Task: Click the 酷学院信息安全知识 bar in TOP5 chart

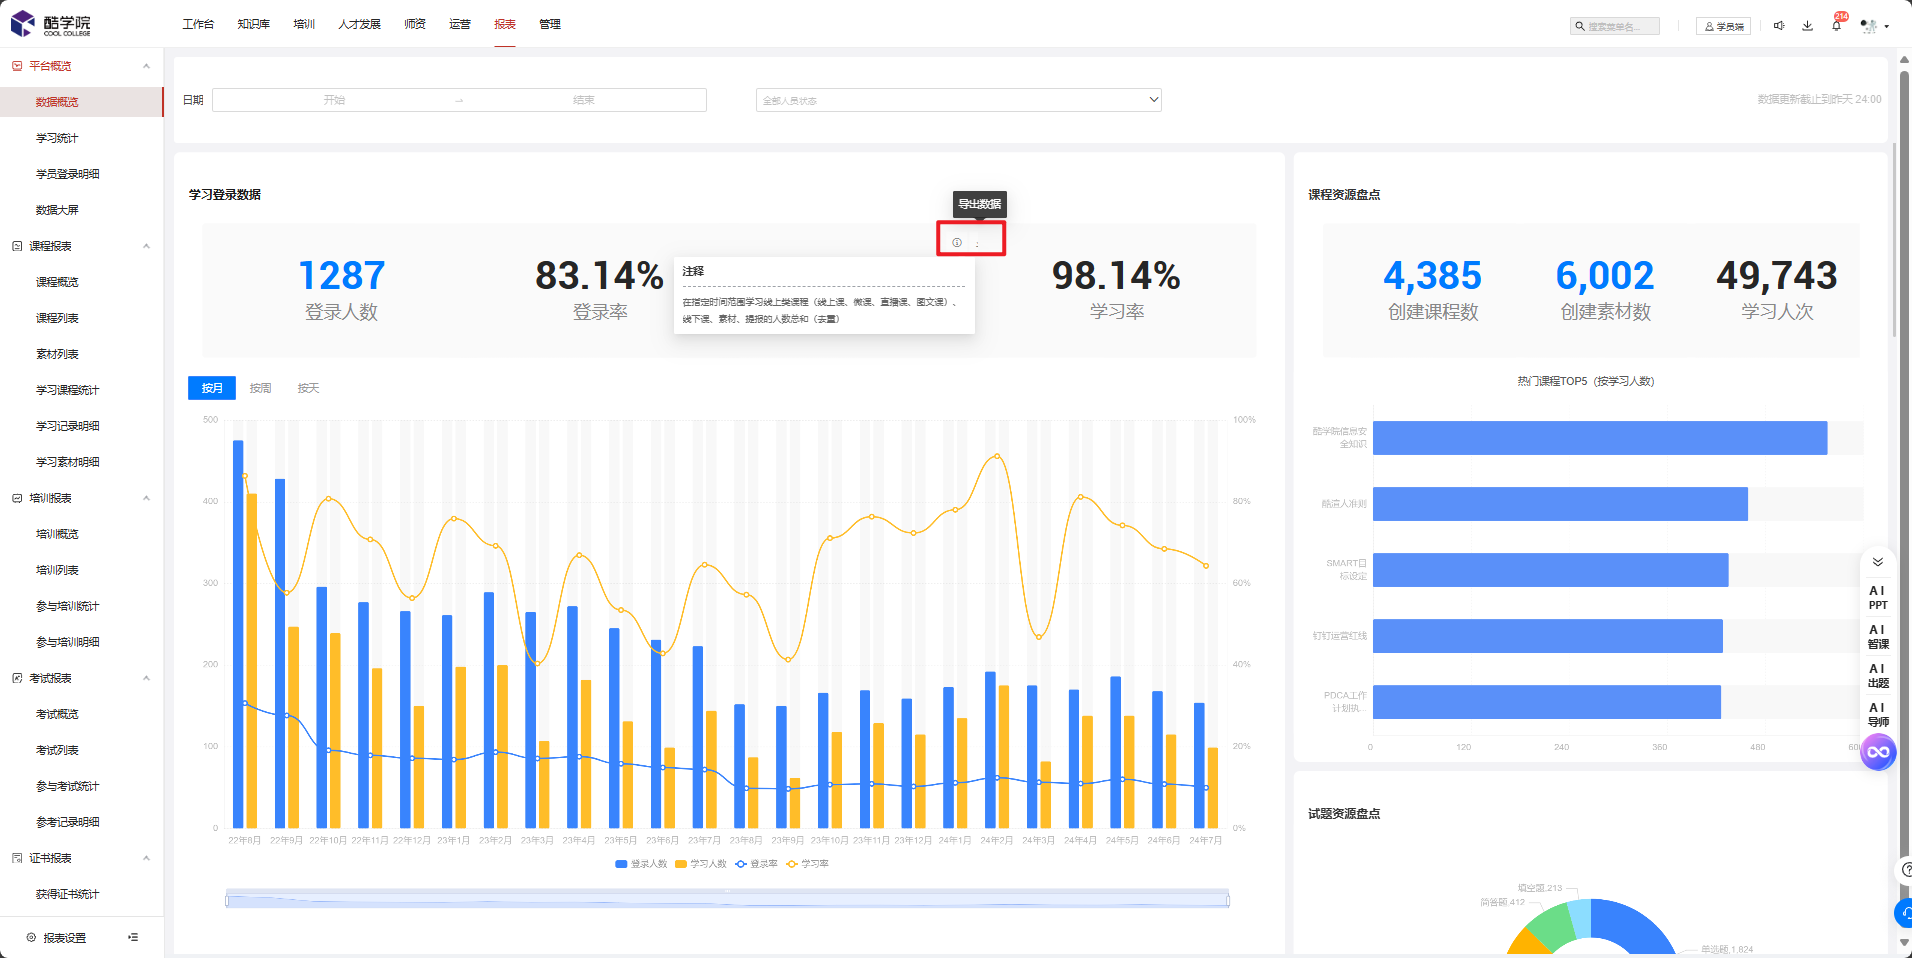Action: (x=1599, y=438)
